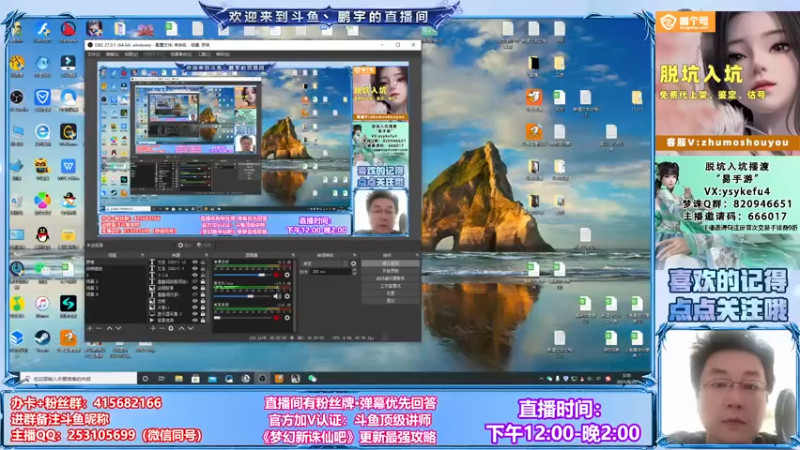Open the Steam desktop icon
Screen dimensions: 800x450
click(42, 340)
